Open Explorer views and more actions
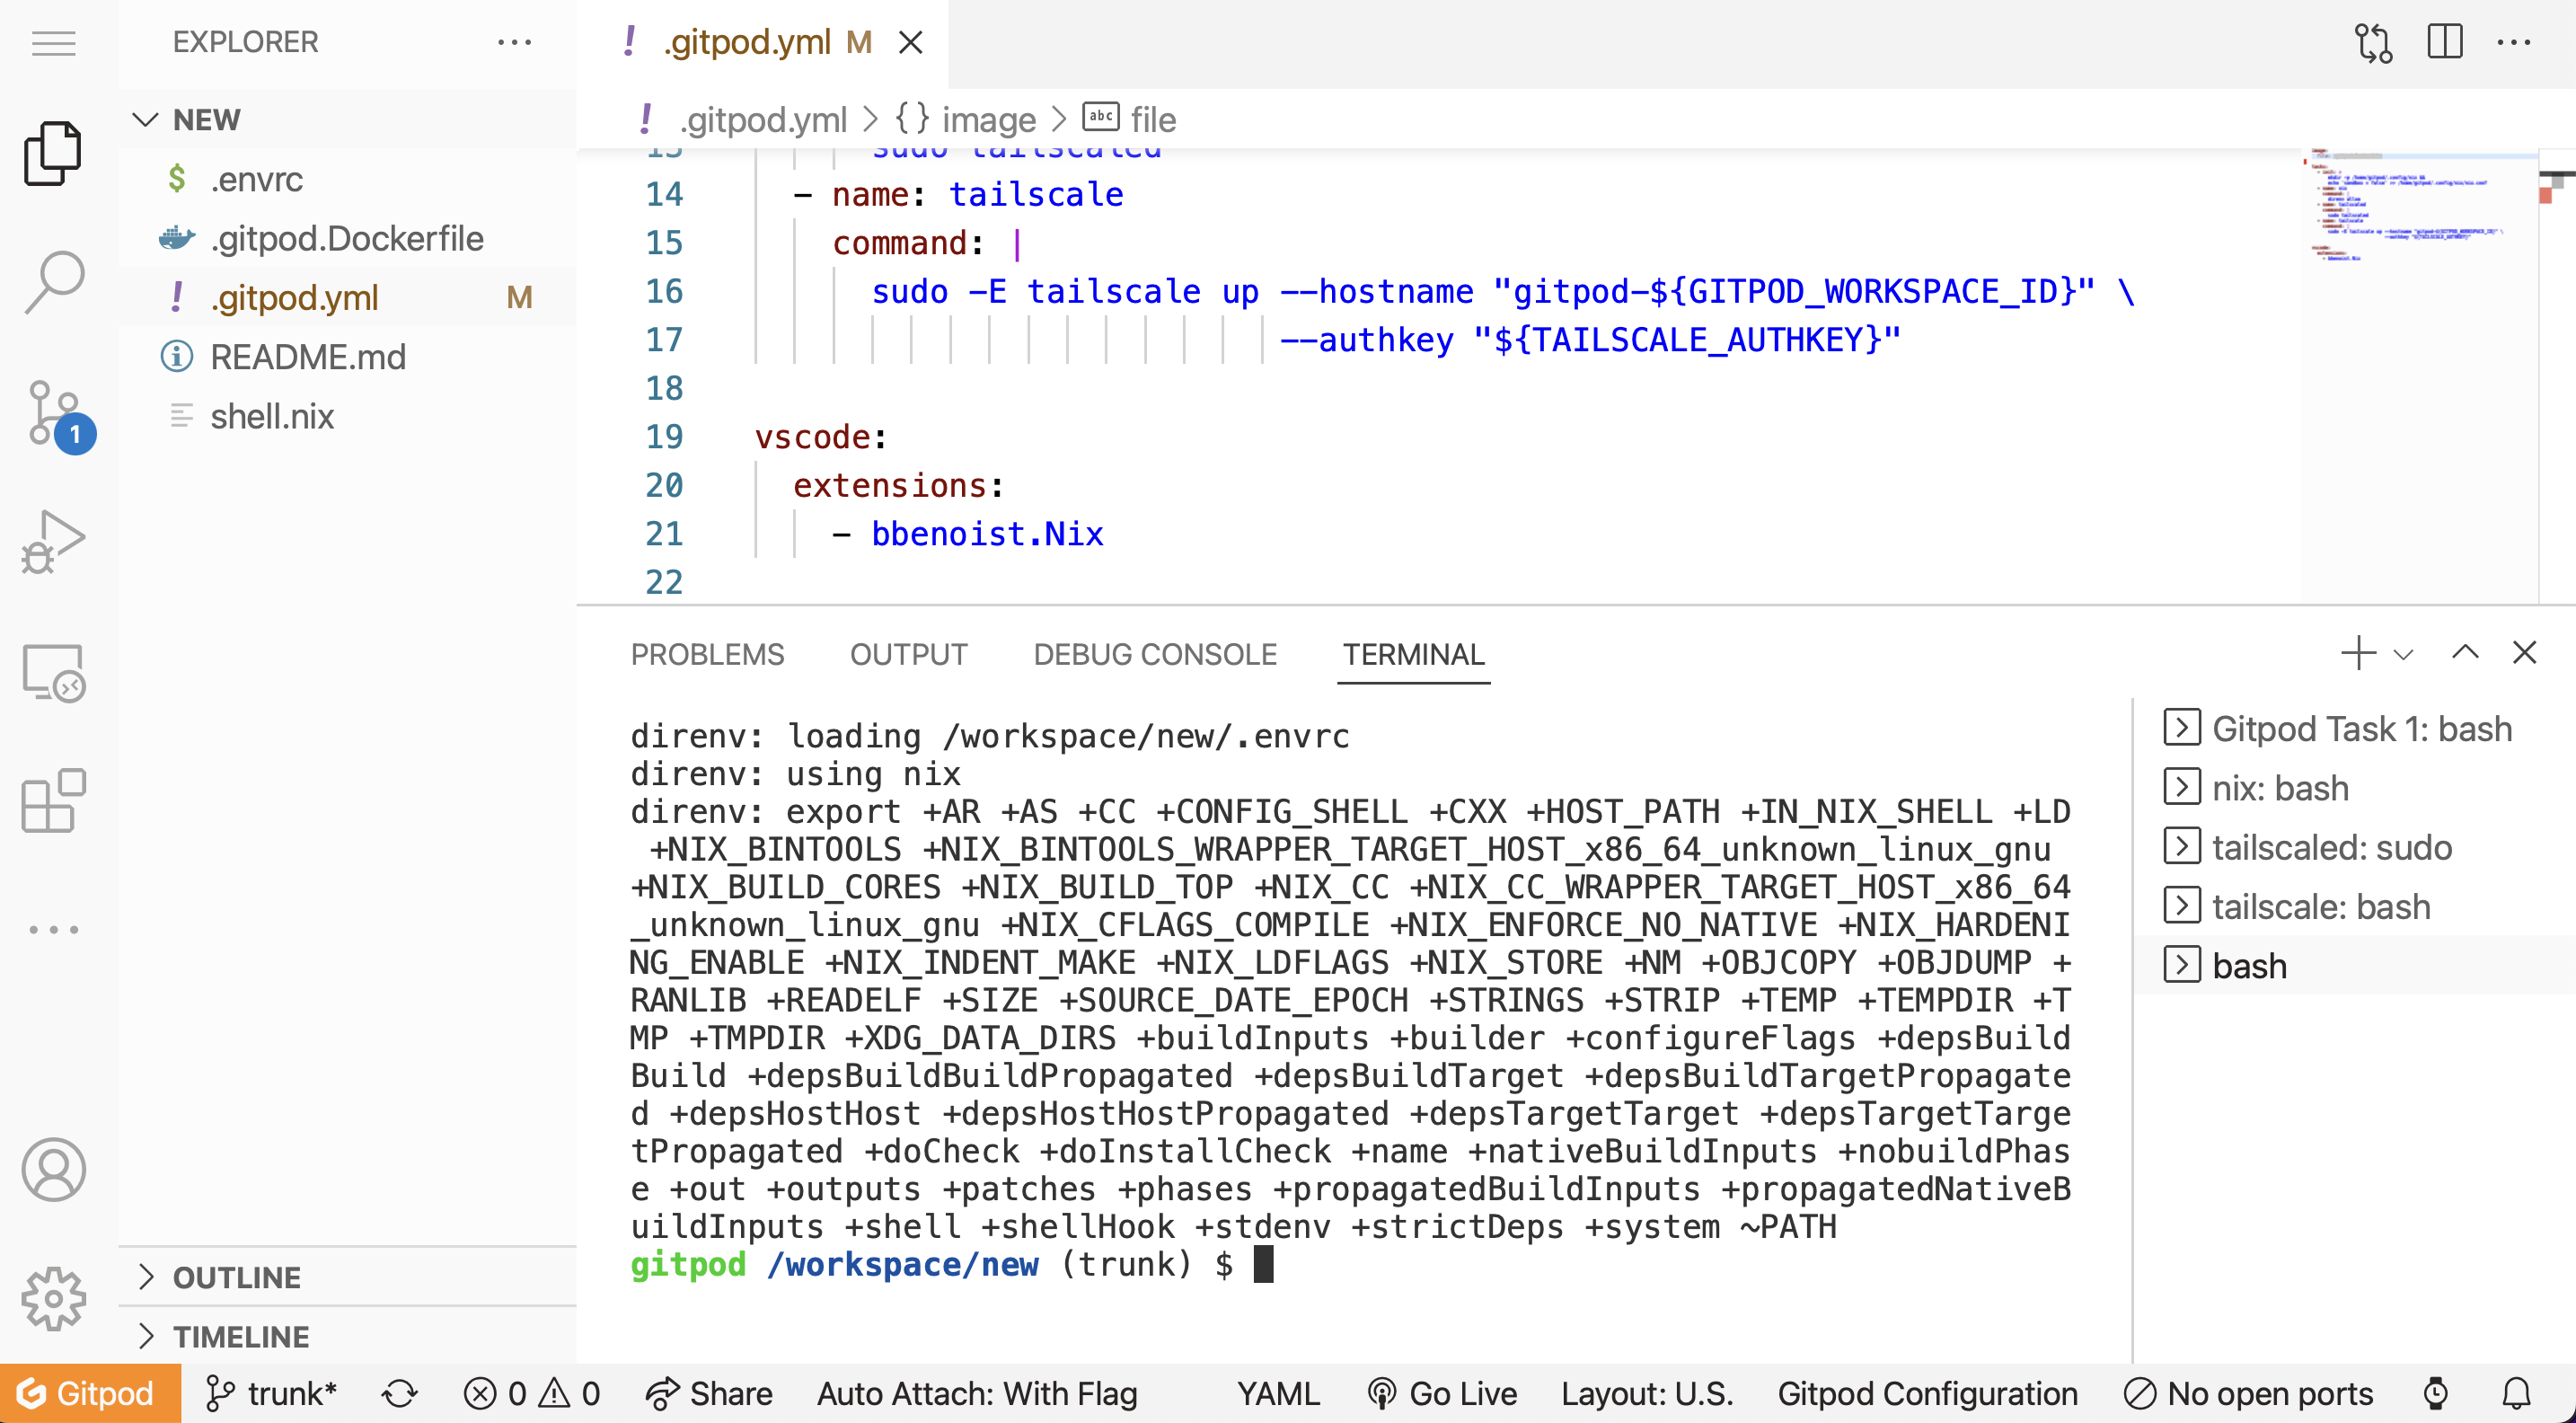Viewport: 2576px width, 1423px height. (x=514, y=42)
